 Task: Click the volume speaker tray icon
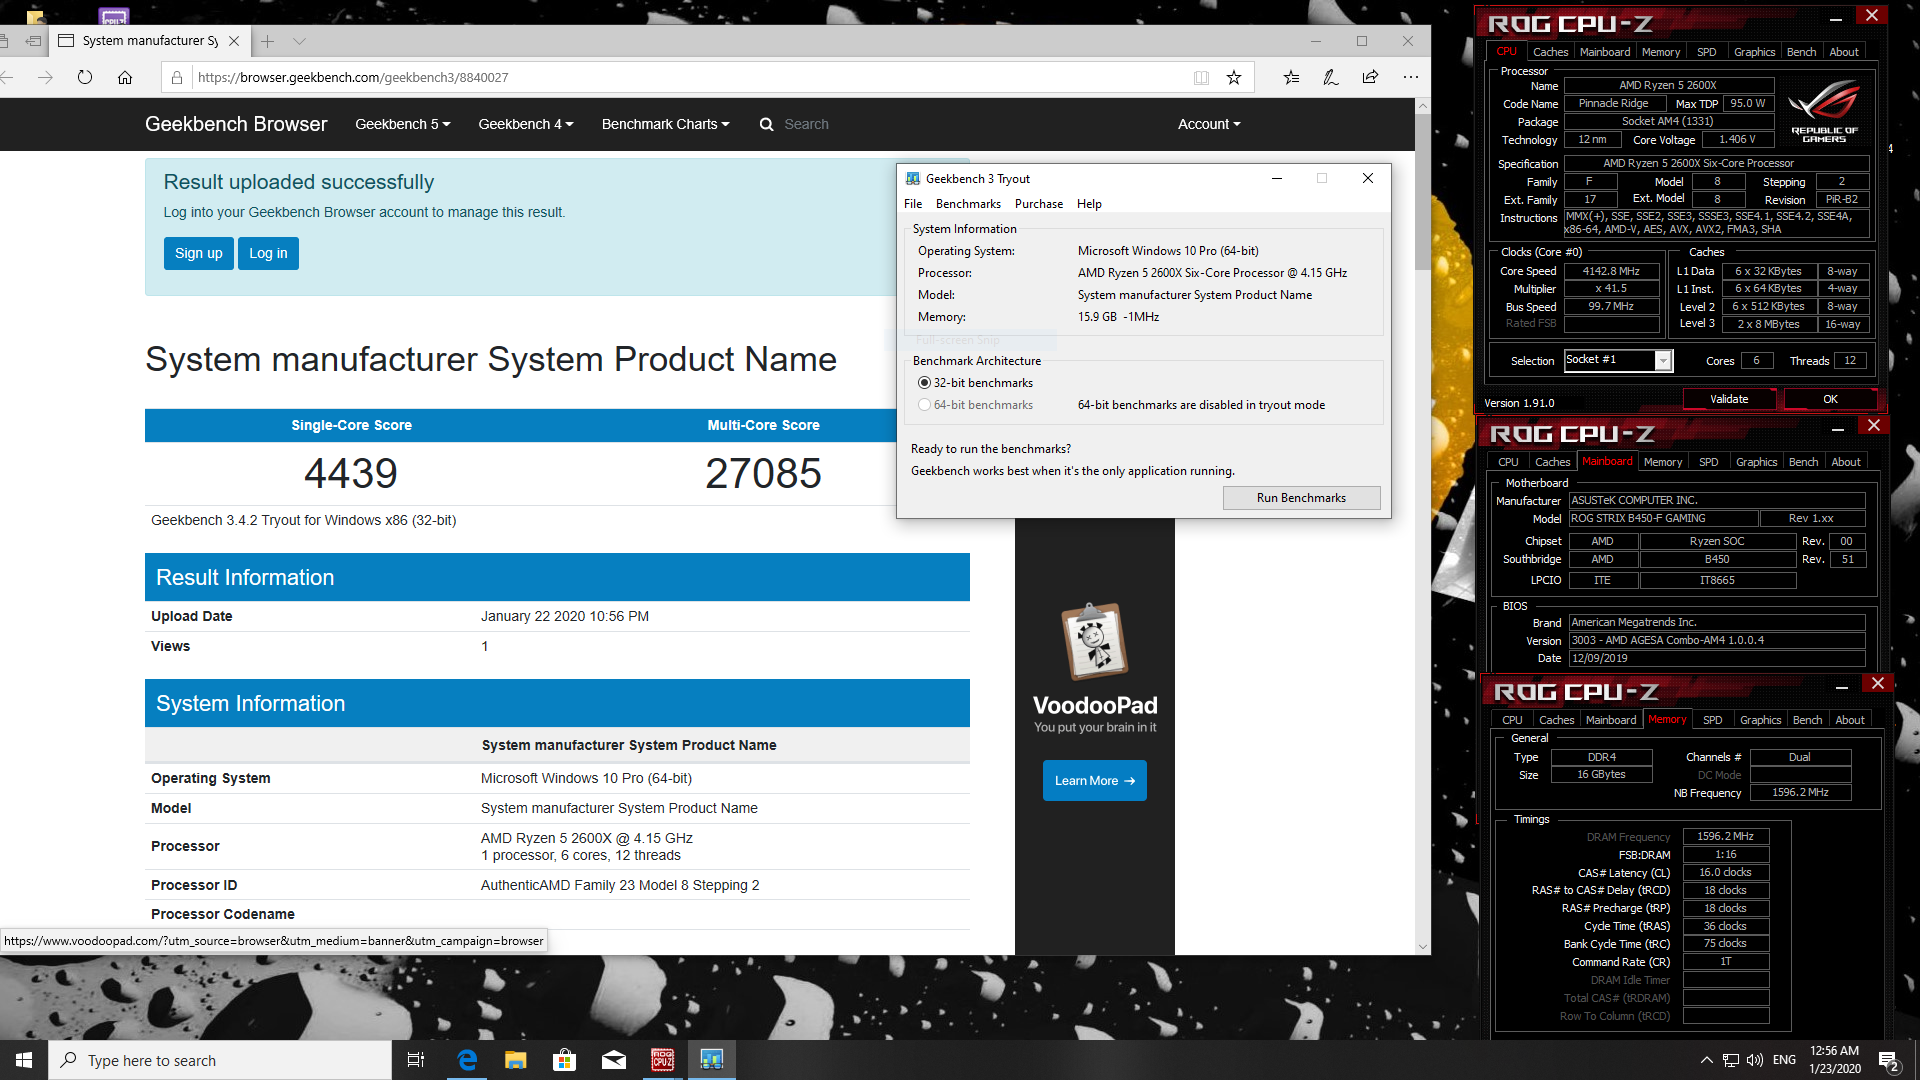pos(1755,1060)
